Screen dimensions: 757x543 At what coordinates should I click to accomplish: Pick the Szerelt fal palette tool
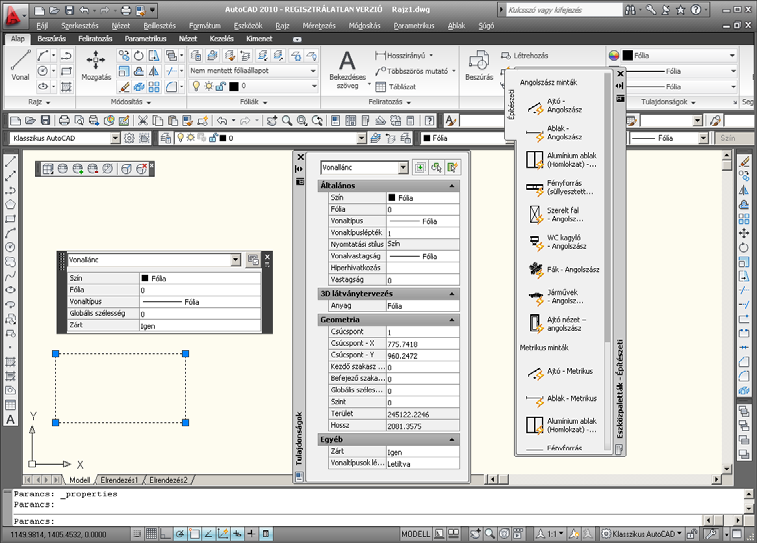pos(555,214)
